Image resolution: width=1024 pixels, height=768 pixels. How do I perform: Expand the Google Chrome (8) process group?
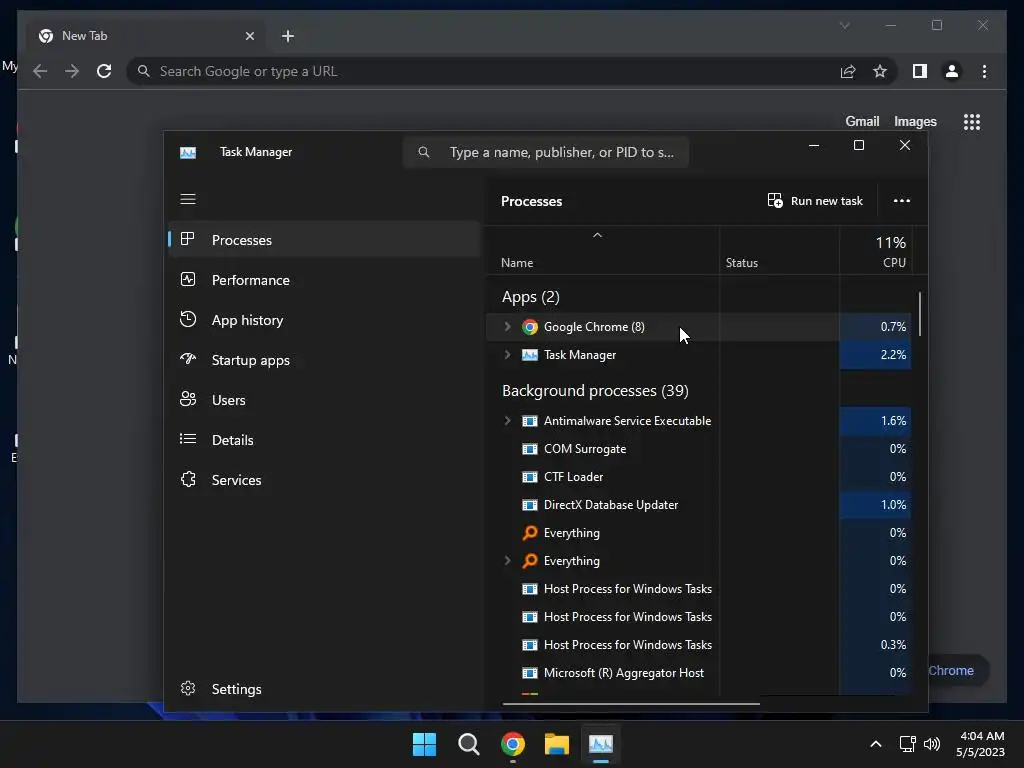point(507,327)
